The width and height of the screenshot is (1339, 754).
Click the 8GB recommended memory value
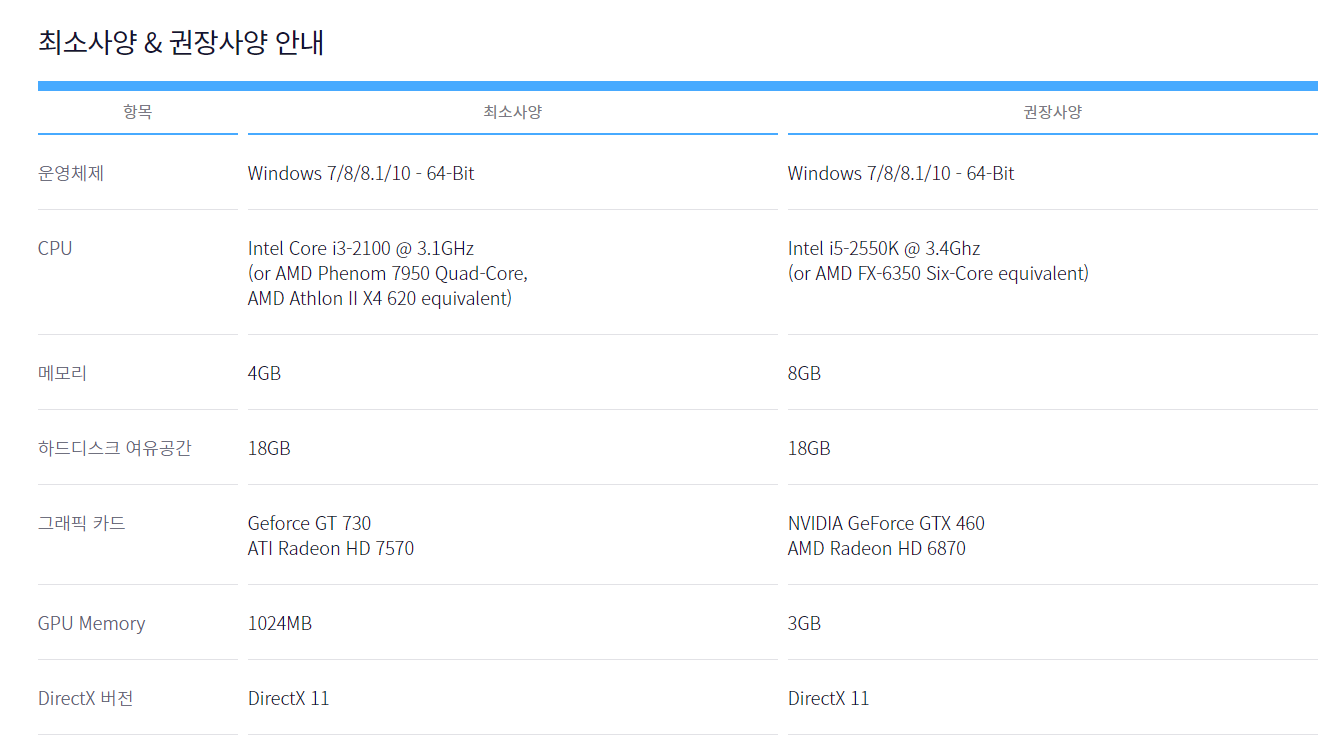(804, 373)
